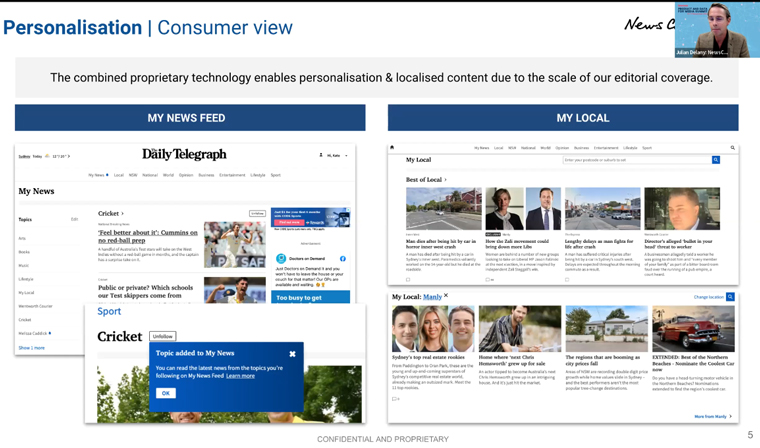Viewport: 760px width, 448px height.
Task: Click More from Manly link
Action: pos(713,416)
